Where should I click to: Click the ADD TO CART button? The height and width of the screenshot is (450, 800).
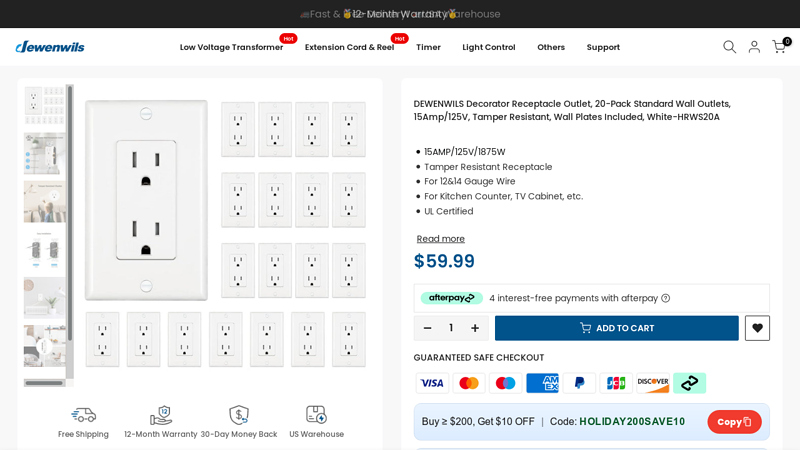coord(616,328)
